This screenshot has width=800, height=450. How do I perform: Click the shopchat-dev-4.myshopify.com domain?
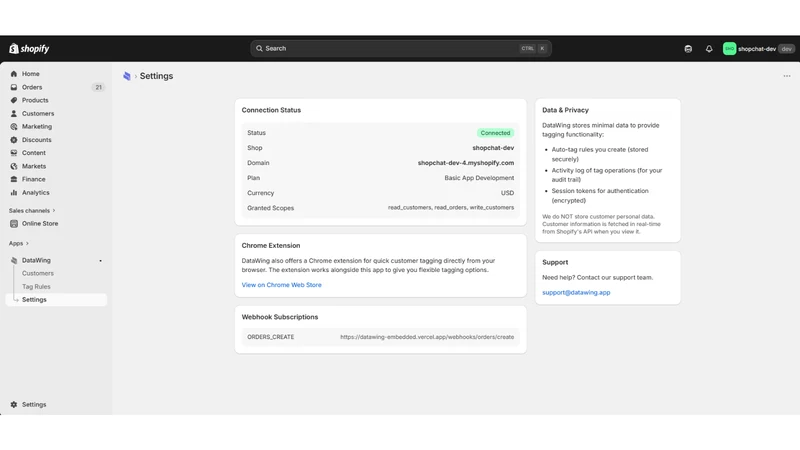[x=466, y=163]
